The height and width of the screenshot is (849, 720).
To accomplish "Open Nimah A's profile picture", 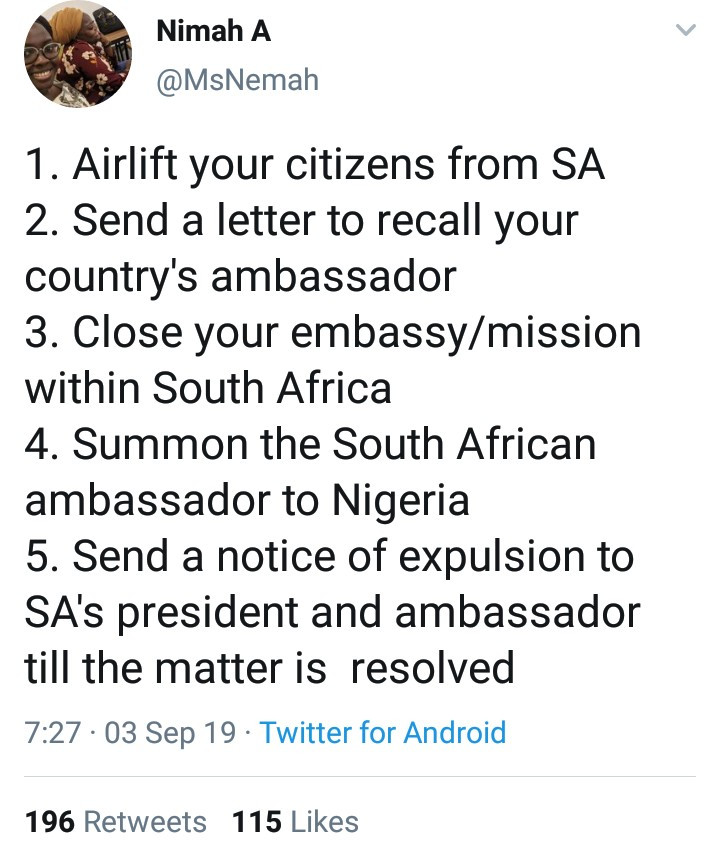I will coord(77,55).
